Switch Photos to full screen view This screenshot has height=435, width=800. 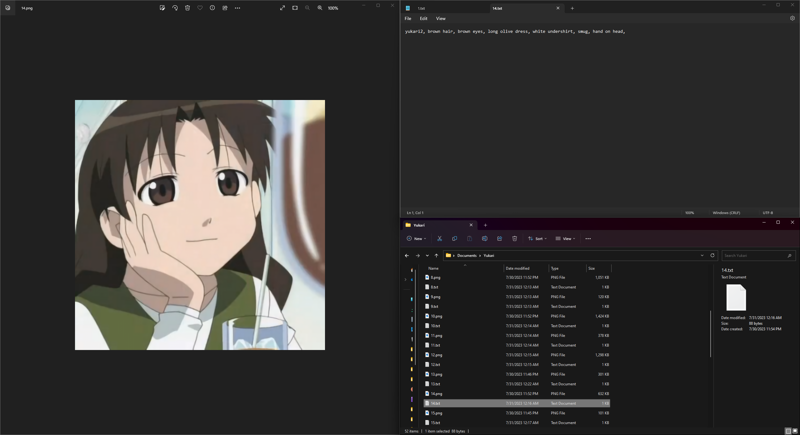283,8
